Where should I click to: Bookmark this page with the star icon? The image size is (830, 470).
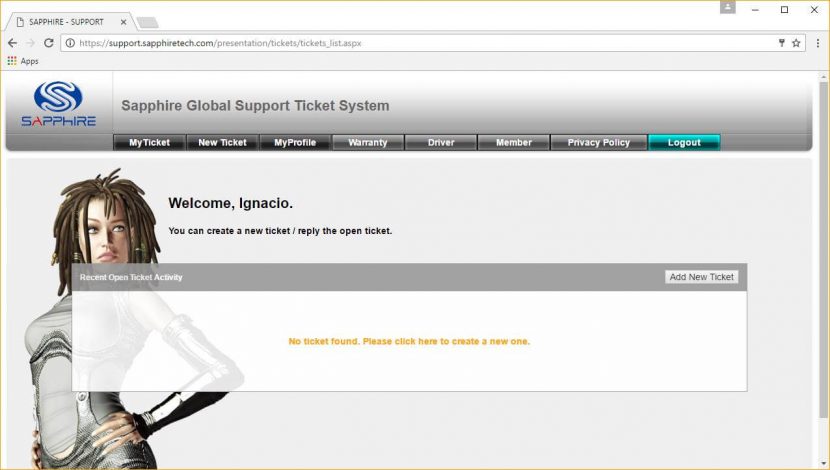796,43
